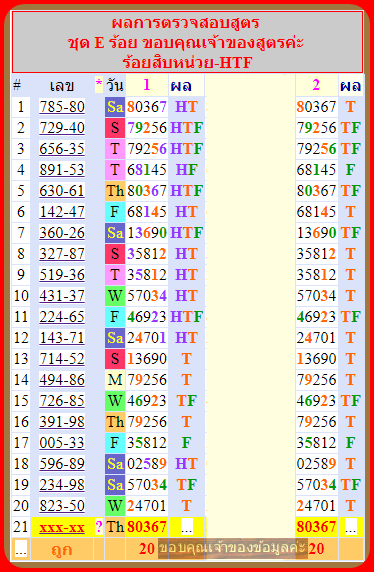Image resolution: width=374 pixels, height=572 pixels.
Task: Click the cream M day cell in row 14
Action: click(115, 380)
